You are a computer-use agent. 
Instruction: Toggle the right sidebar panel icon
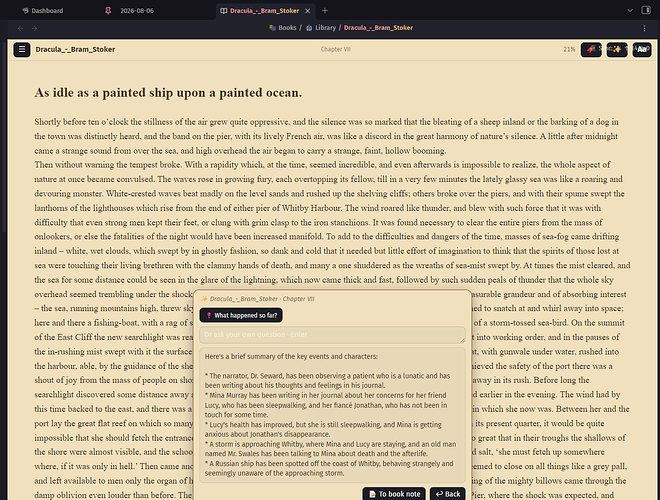pyautogui.click(x=646, y=10)
